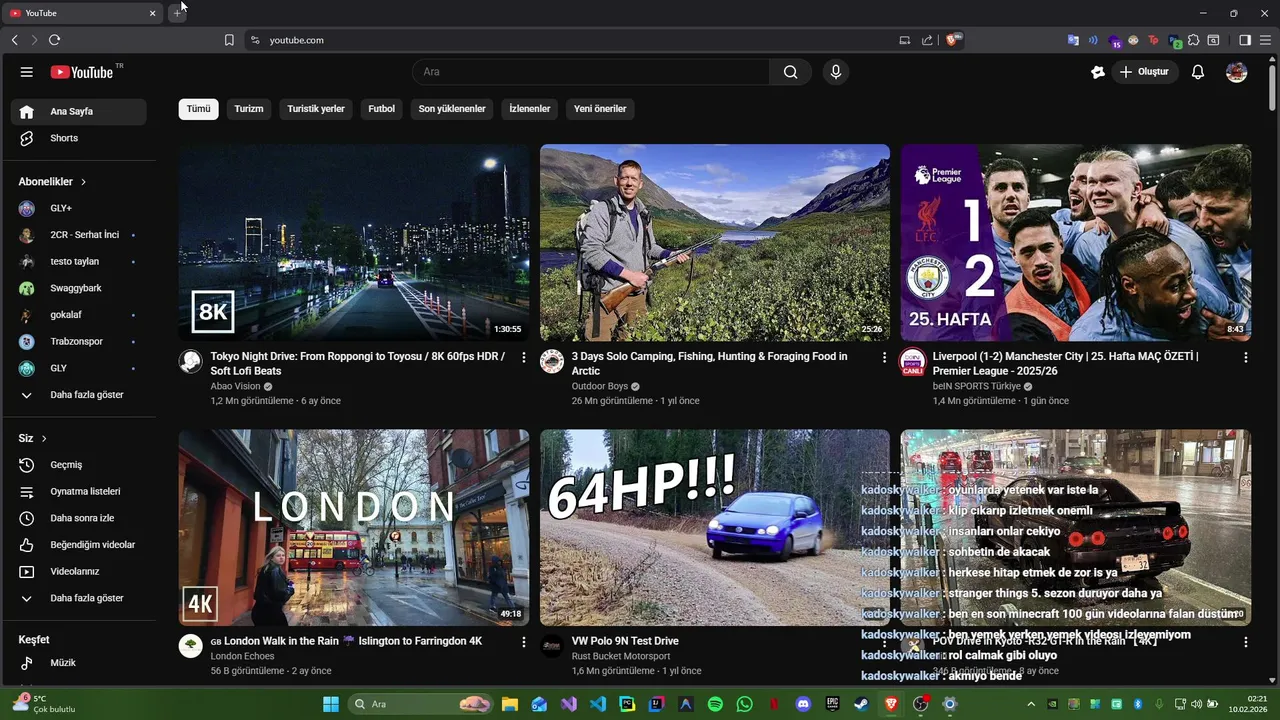Open Steam from the taskbar
Image resolution: width=1280 pixels, height=720 pixels.
pos(861,704)
